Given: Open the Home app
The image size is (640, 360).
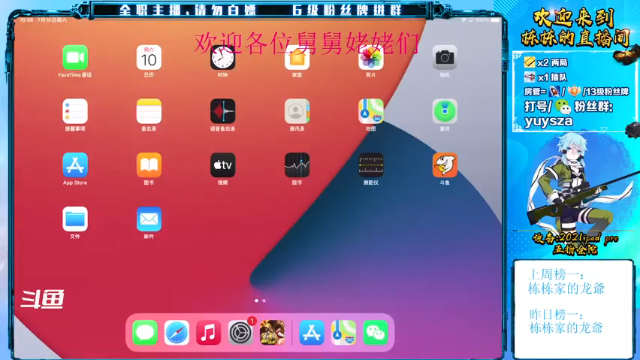Looking at the screenshot, I should [297, 58].
